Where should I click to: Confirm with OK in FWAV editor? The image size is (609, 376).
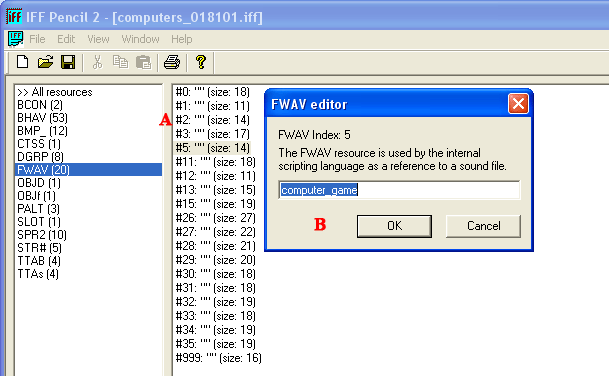click(394, 226)
